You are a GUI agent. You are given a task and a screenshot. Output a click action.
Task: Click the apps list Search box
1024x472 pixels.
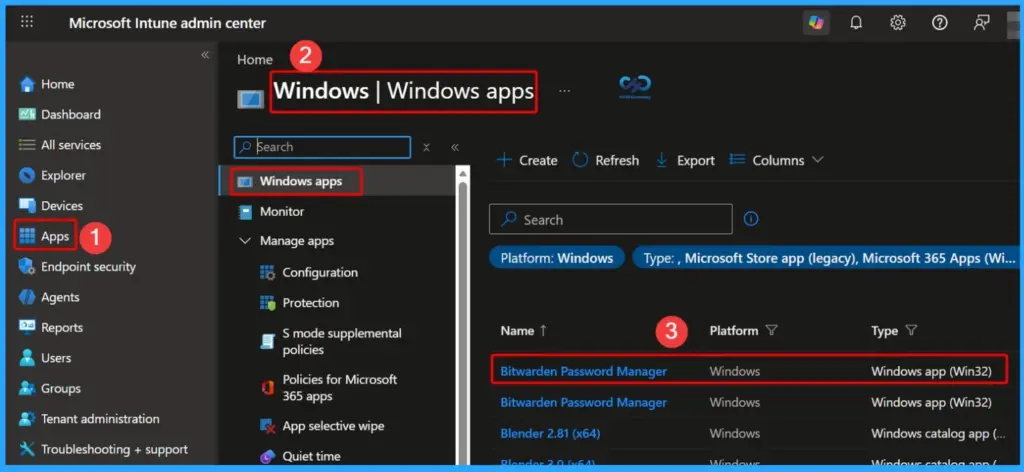611,219
